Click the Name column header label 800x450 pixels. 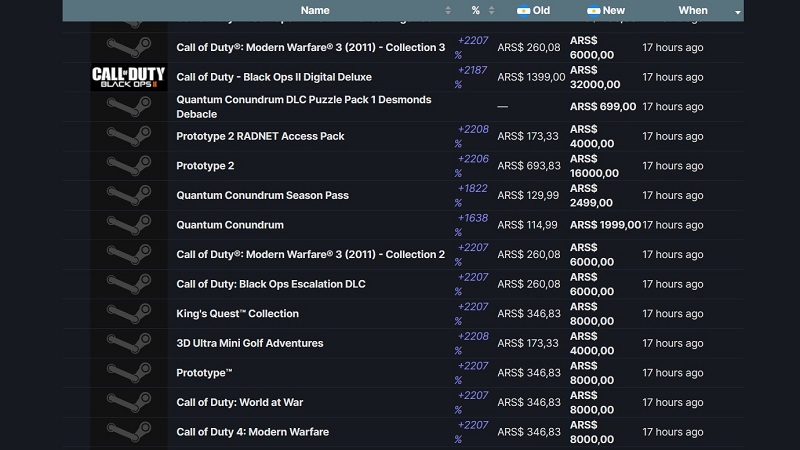[x=315, y=11]
